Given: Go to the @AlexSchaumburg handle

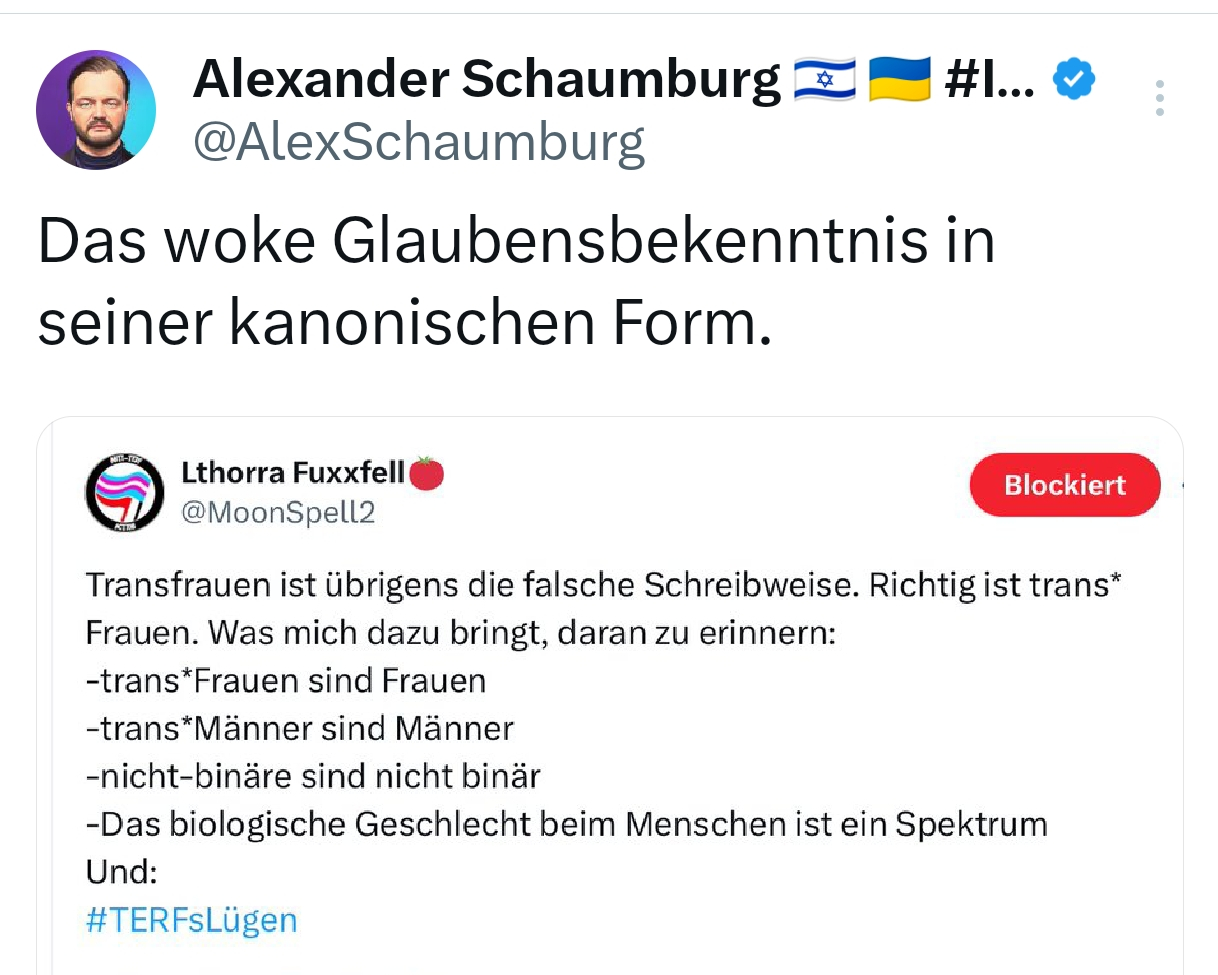Looking at the screenshot, I should pyautogui.click(x=418, y=143).
